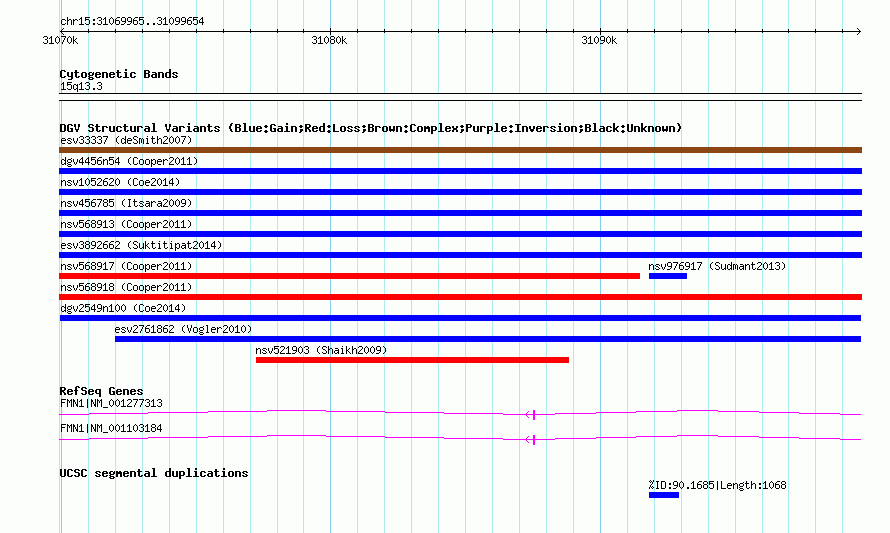The height and width of the screenshot is (533, 890).
Task: Select the esv33337 (deSmith2007) label
Action: [126, 140]
